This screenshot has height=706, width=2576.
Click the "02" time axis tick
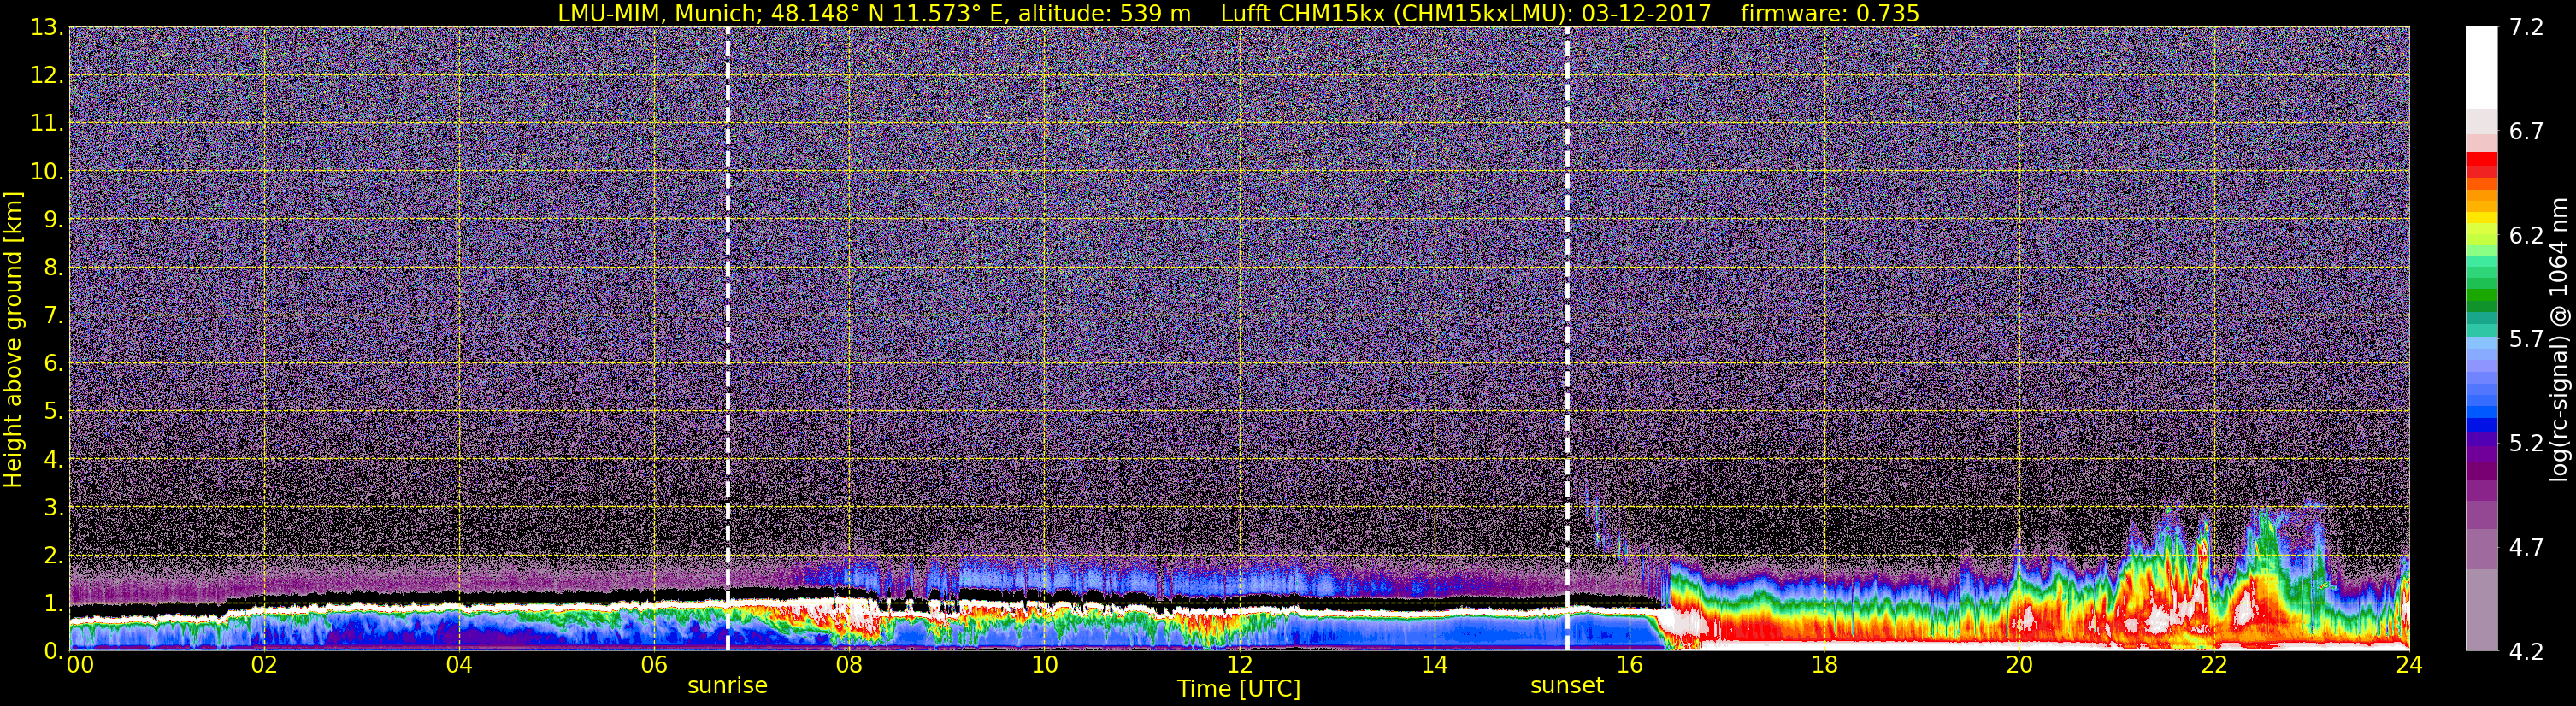[x=263, y=665]
